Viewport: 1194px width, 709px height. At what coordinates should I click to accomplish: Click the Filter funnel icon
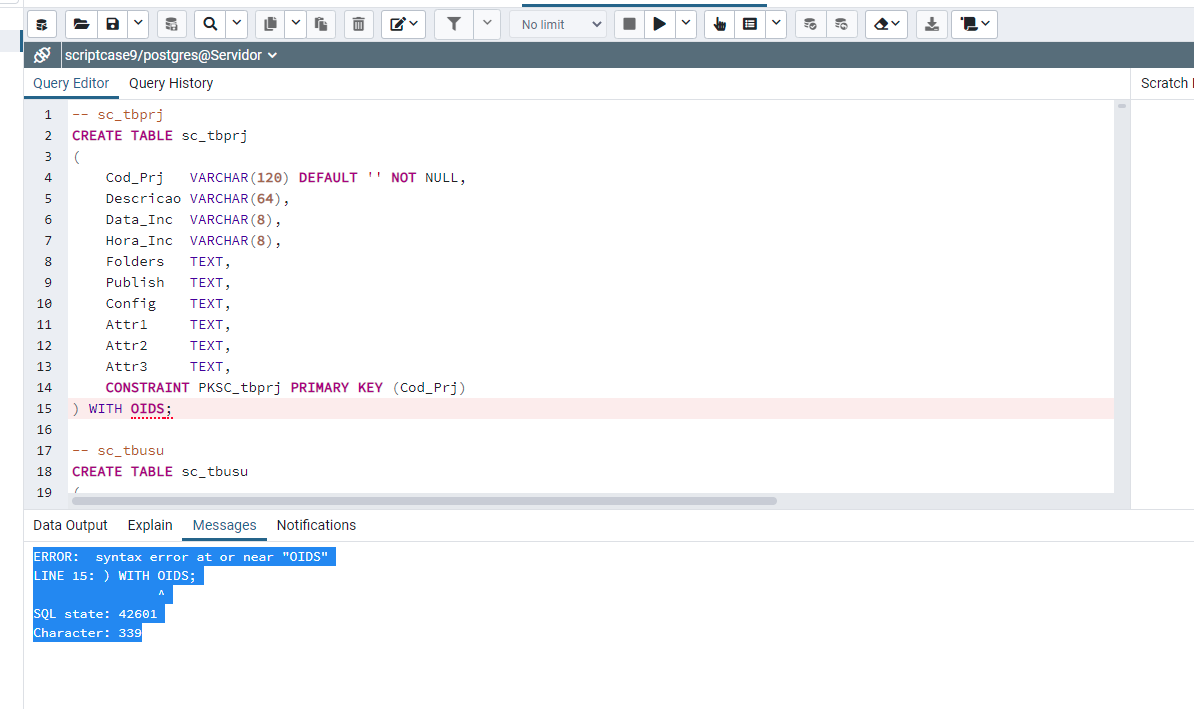(x=454, y=24)
